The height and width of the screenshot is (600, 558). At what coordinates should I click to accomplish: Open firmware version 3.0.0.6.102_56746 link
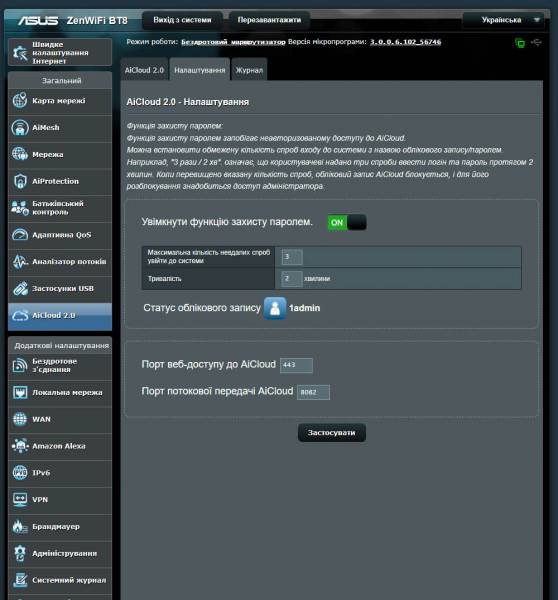(x=405, y=42)
